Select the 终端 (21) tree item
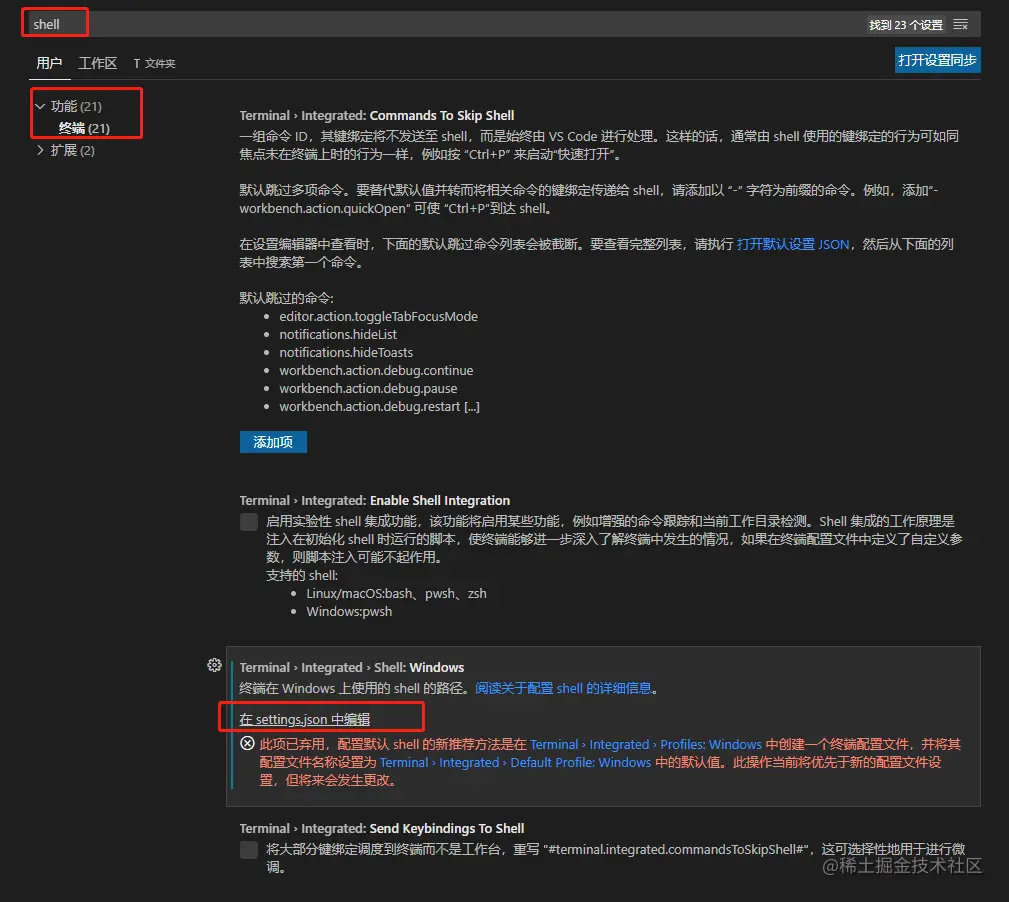1009x902 pixels. point(84,128)
